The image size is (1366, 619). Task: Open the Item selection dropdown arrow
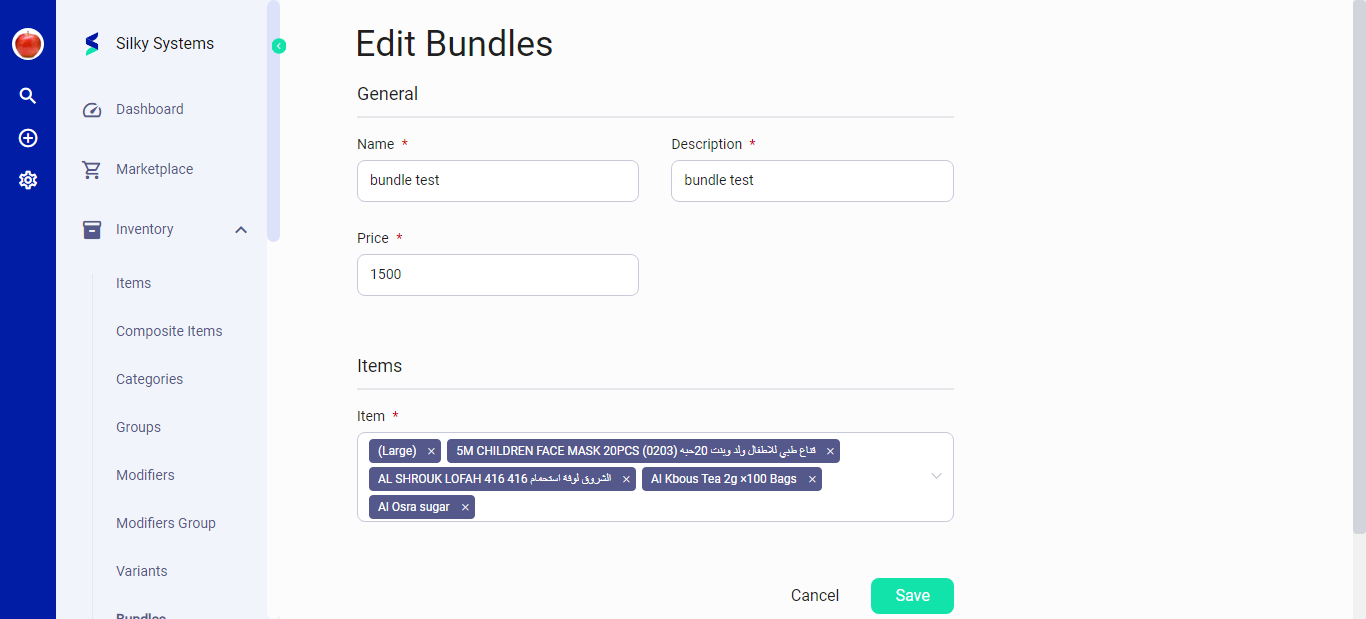pos(936,477)
